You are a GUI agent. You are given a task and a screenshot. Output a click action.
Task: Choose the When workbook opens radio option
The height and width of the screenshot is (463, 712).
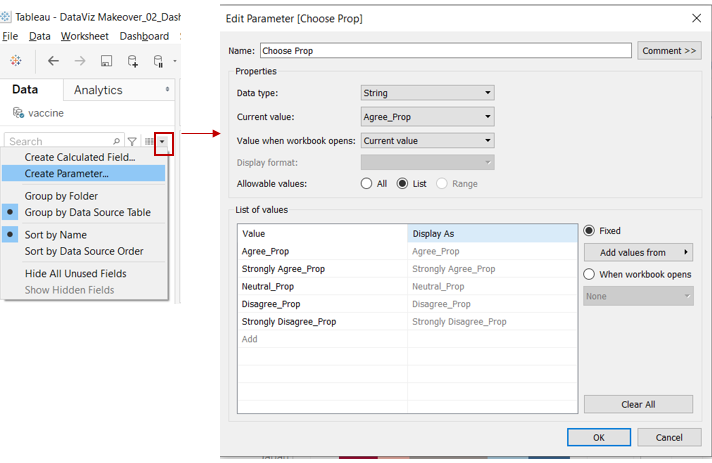tap(590, 274)
